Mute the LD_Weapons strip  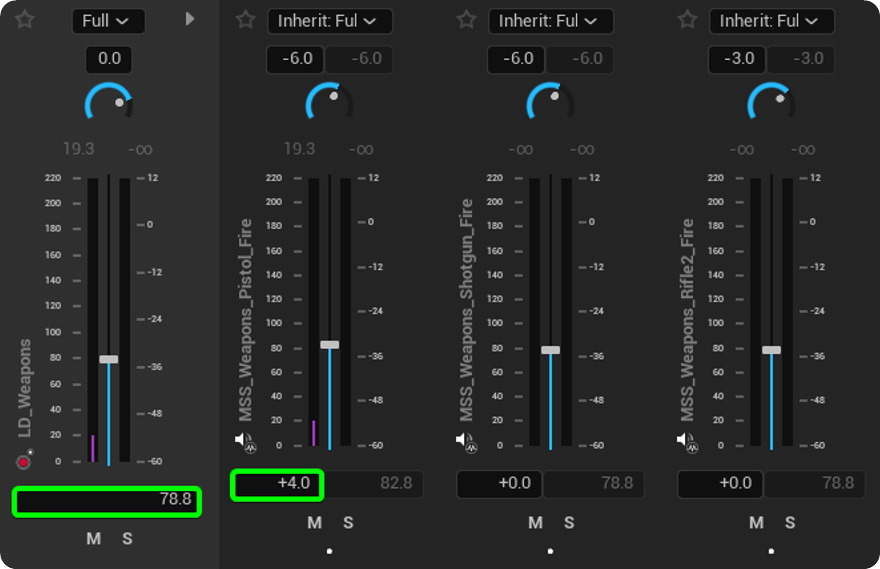(94, 539)
